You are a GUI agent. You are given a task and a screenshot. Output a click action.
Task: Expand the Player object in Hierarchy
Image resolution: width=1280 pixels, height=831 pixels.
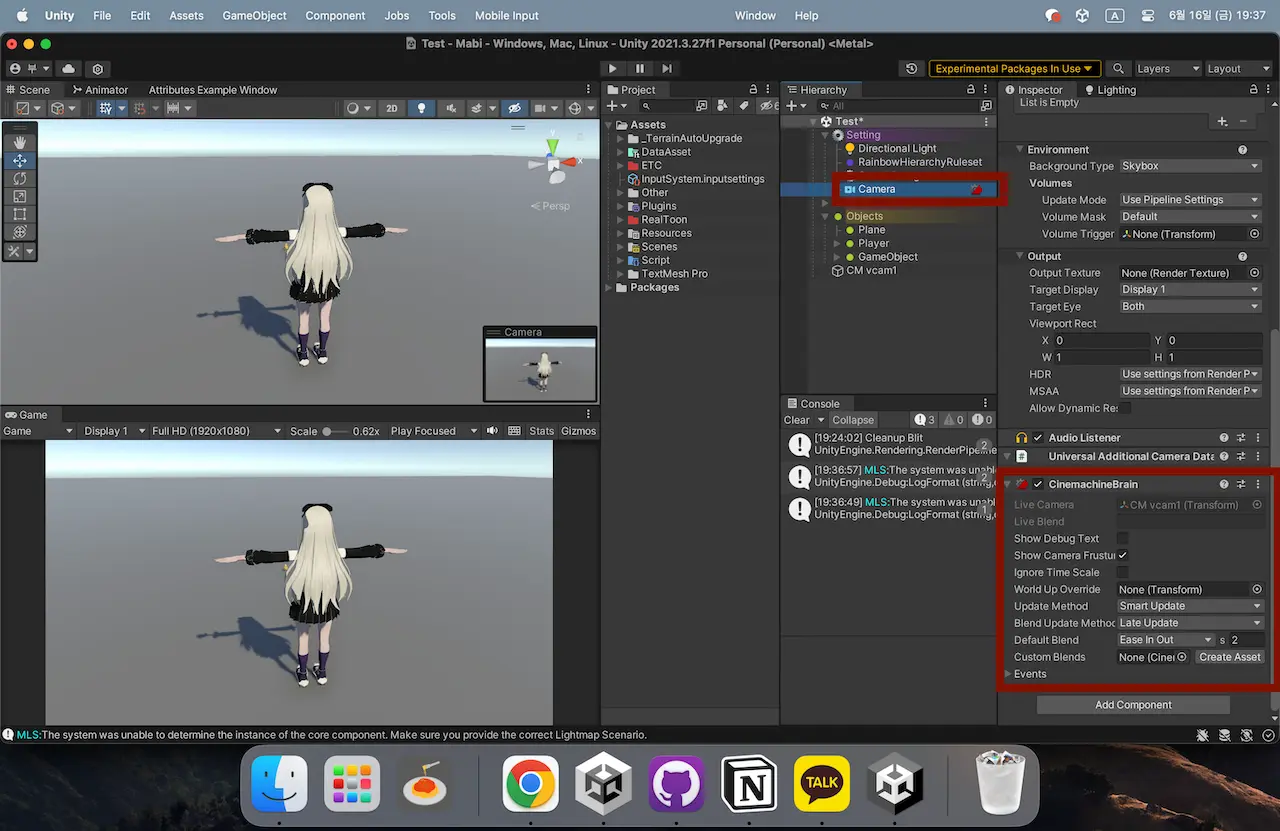tap(837, 243)
